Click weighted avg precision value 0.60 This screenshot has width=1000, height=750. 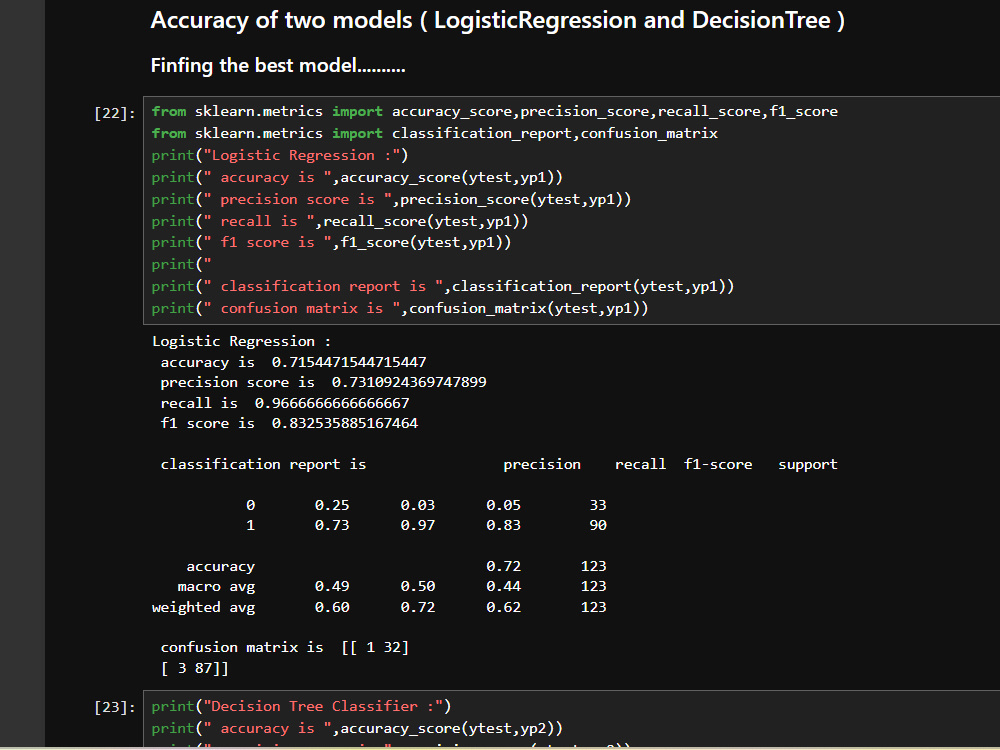pos(332,607)
